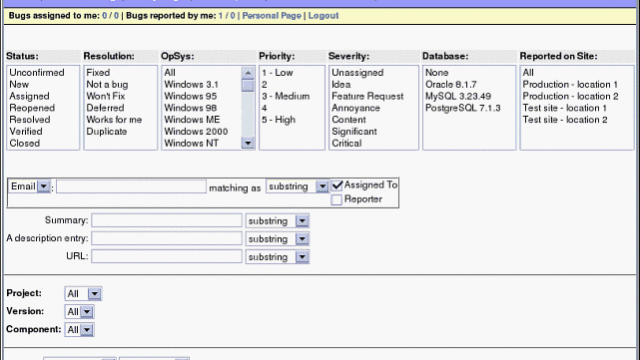Click the URL input field
Image resolution: width=640 pixels, height=360 pixels.
click(x=167, y=256)
